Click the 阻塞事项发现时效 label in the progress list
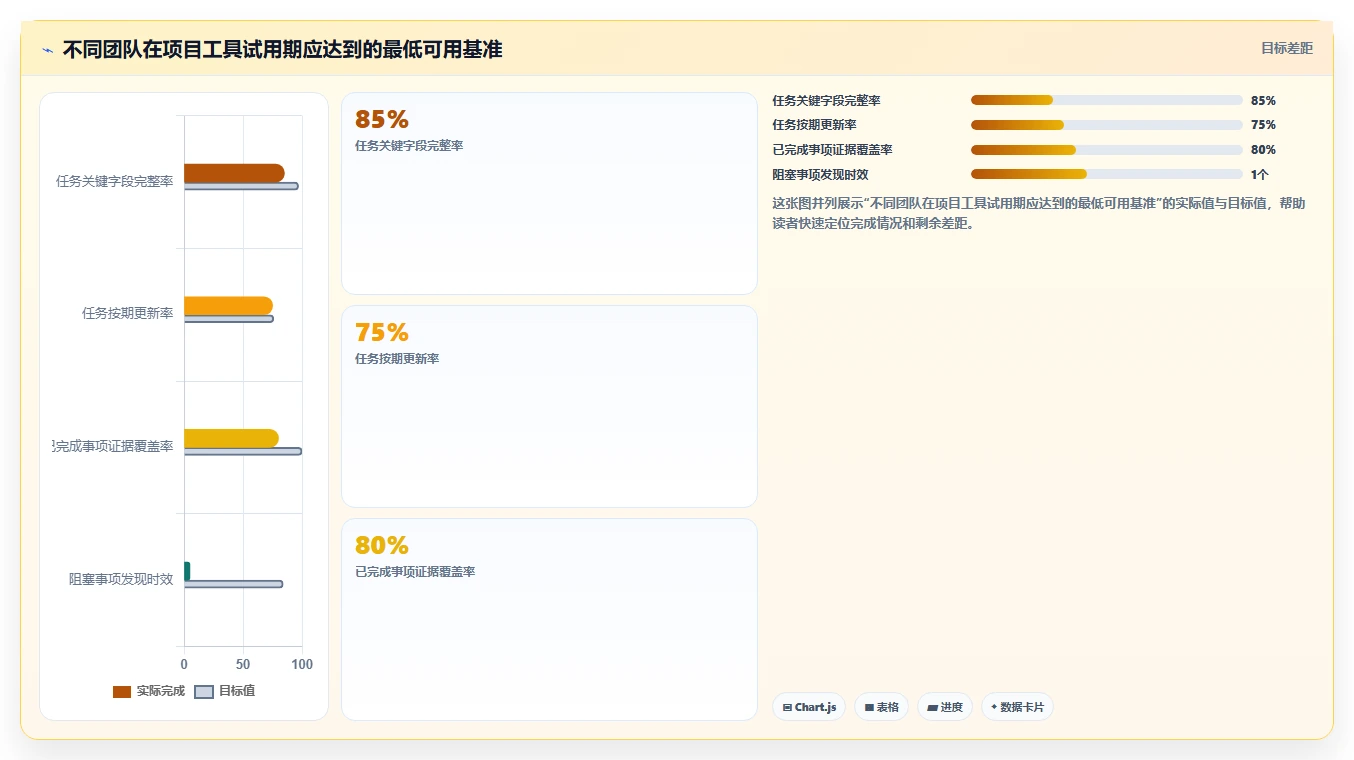The image size is (1354, 760). point(820,174)
